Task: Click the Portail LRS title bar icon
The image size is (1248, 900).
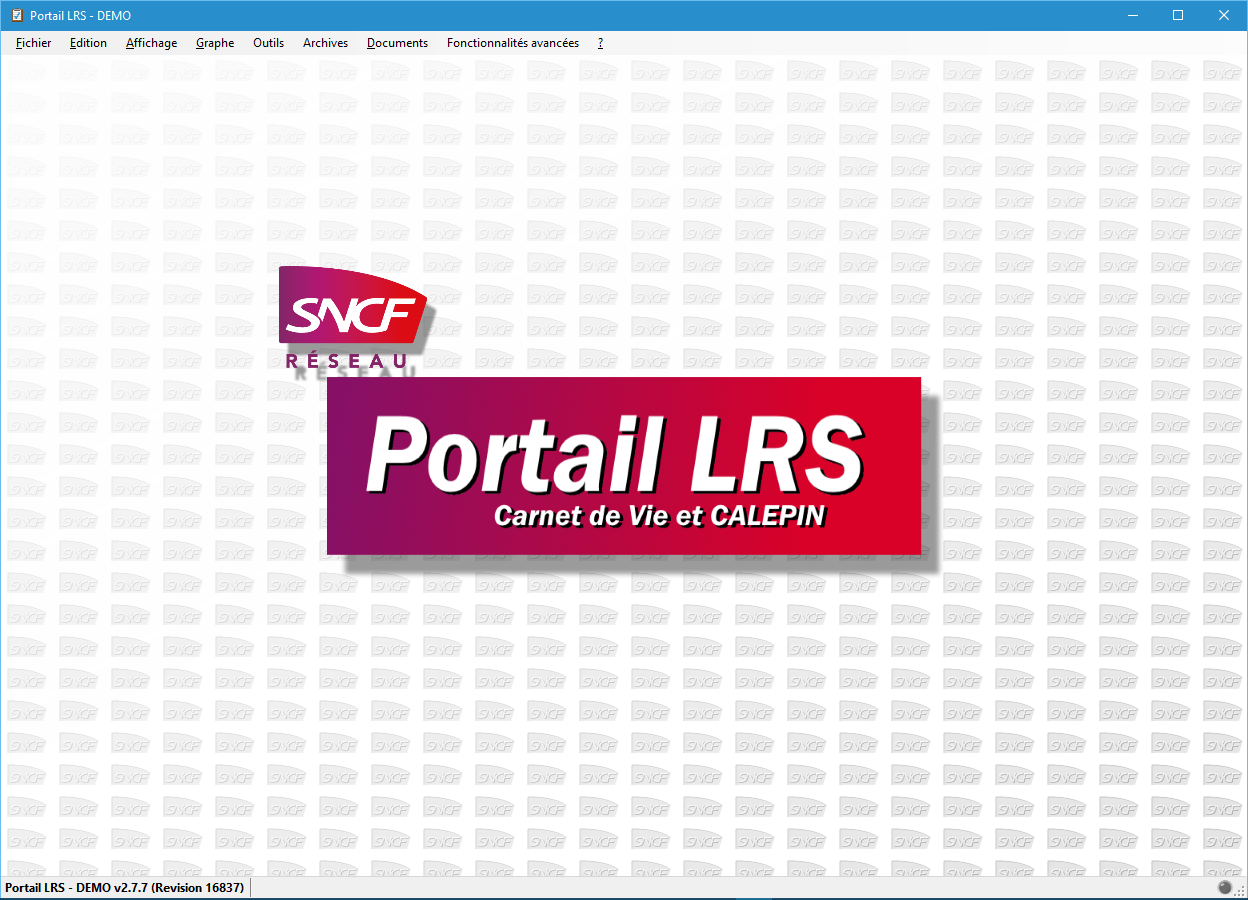Action: coord(16,15)
